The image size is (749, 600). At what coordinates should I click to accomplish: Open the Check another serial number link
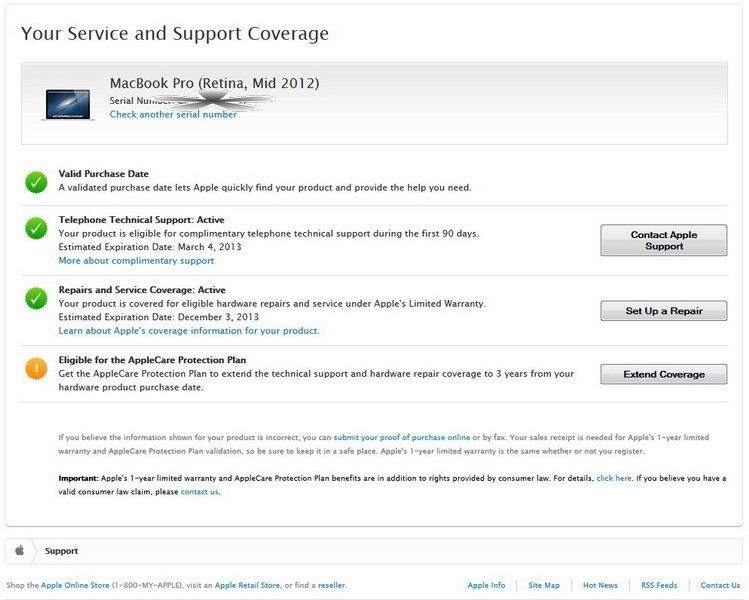173,115
